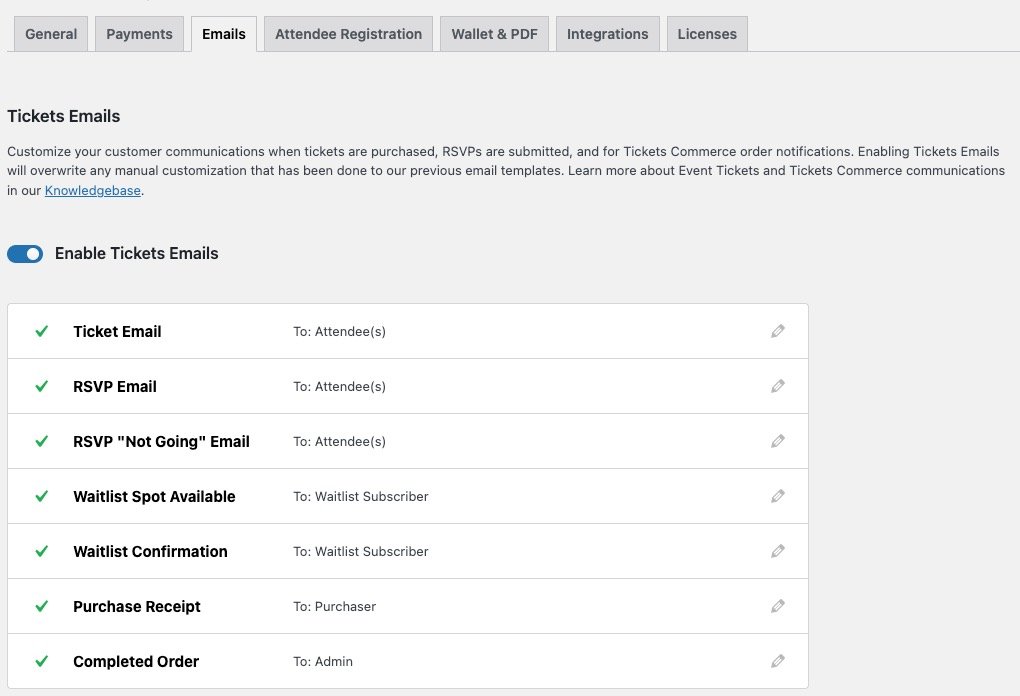Image resolution: width=1020 pixels, height=696 pixels.
Task: Open the Wallet & PDF tab
Action: pyautogui.click(x=494, y=33)
